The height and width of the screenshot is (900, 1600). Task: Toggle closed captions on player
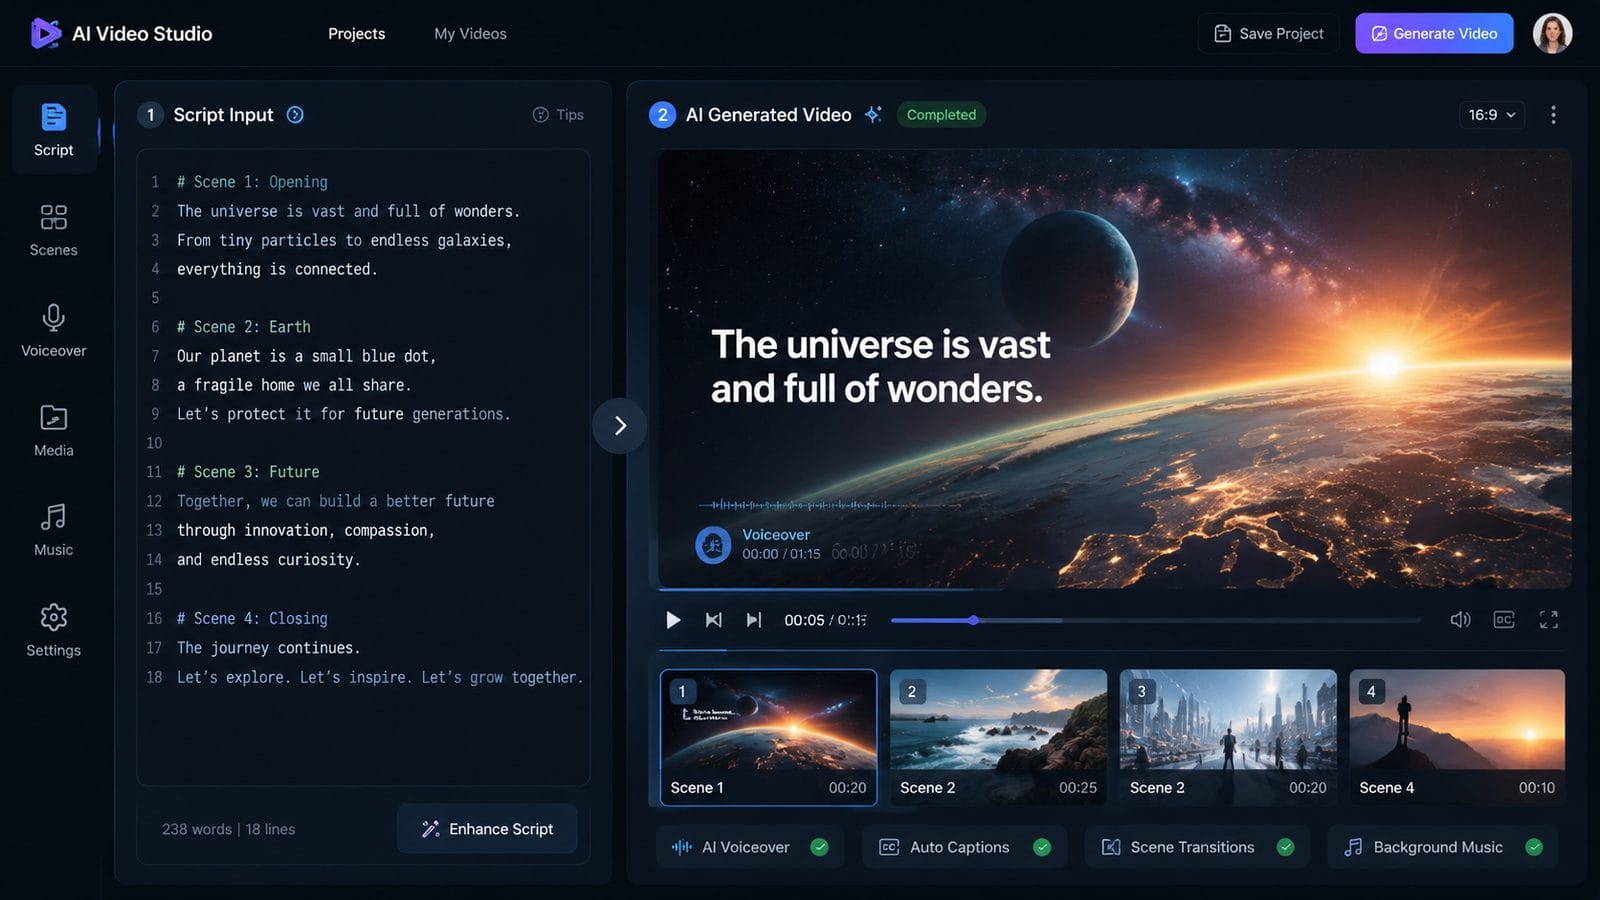[x=1504, y=620]
